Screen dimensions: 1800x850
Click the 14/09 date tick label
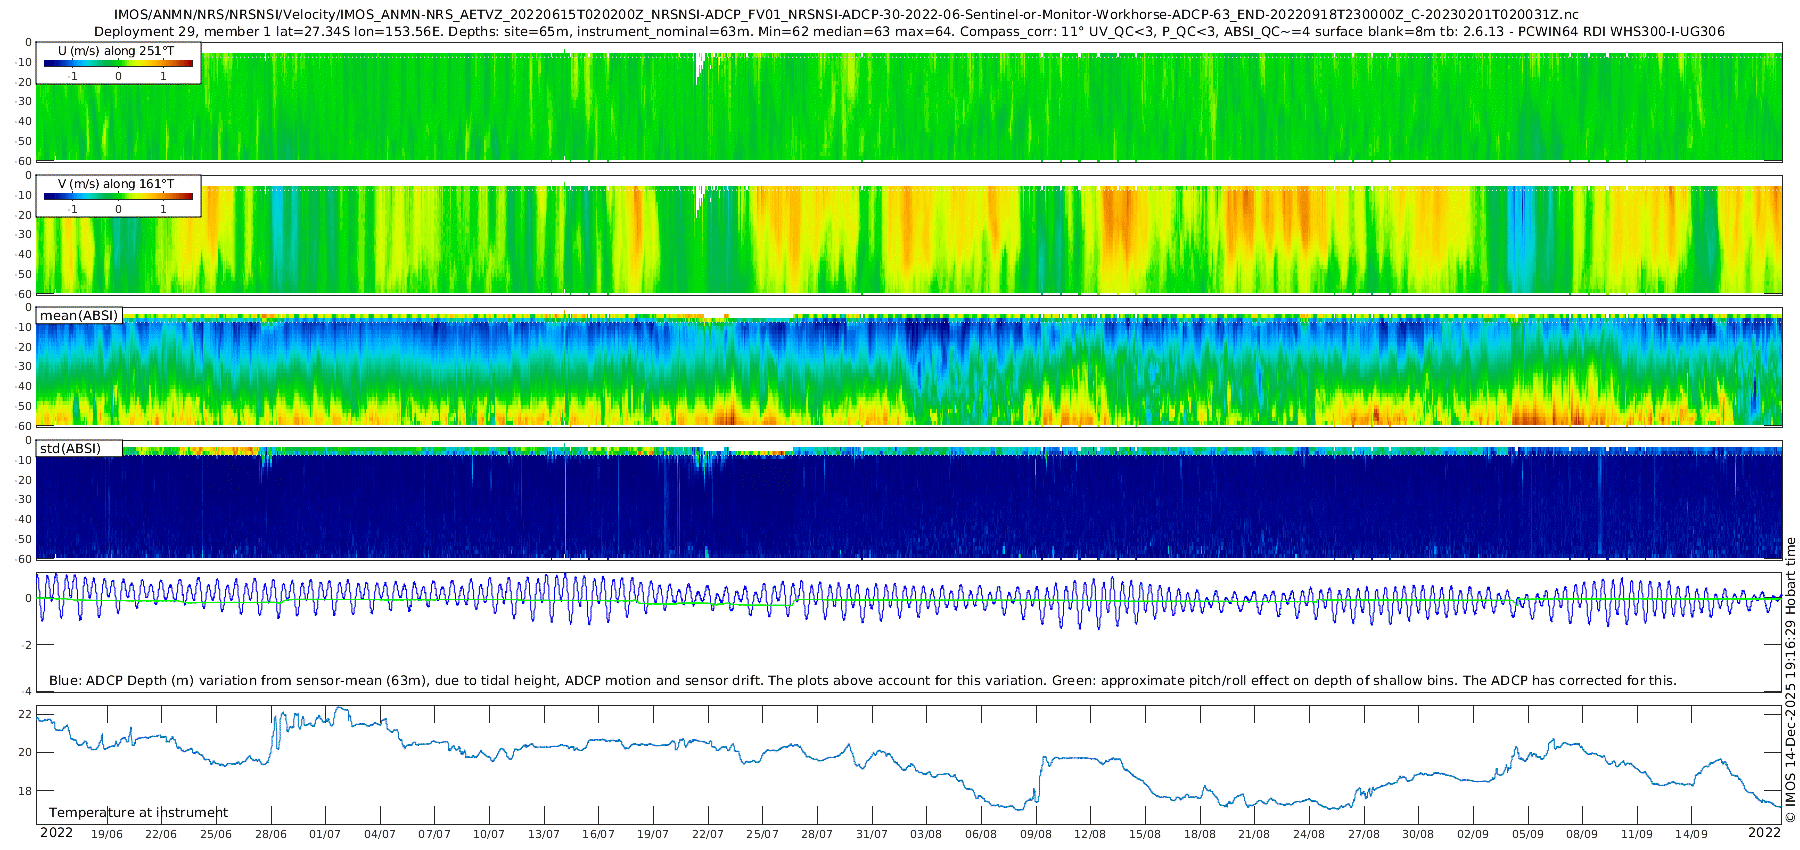[1691, 834]
